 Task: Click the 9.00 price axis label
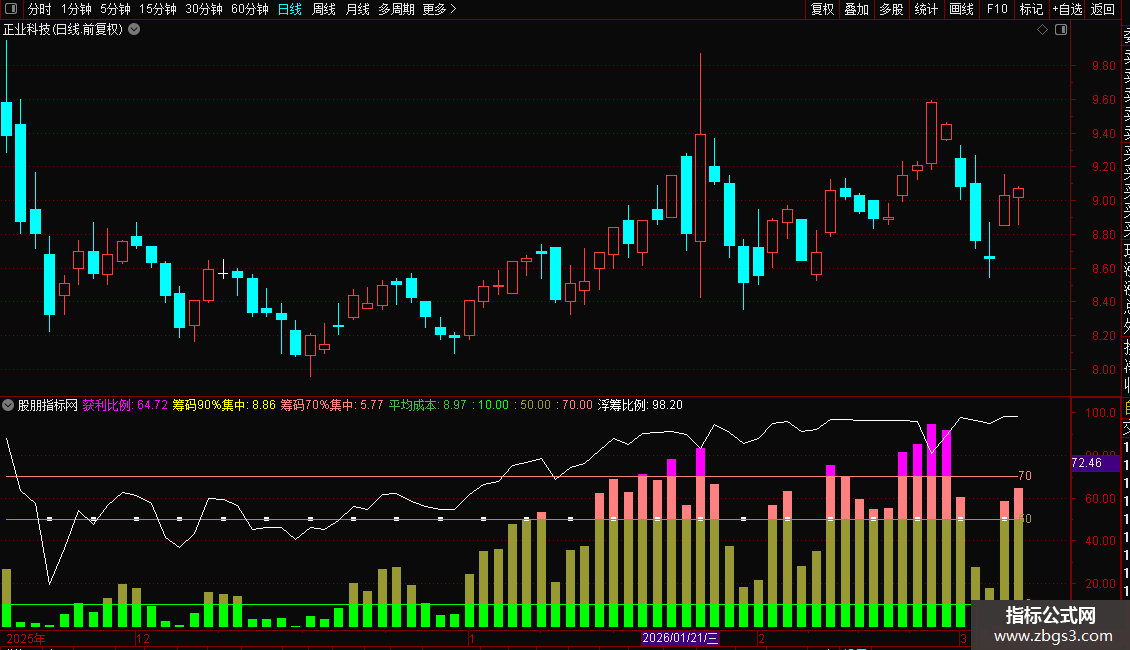point(1103,201)
